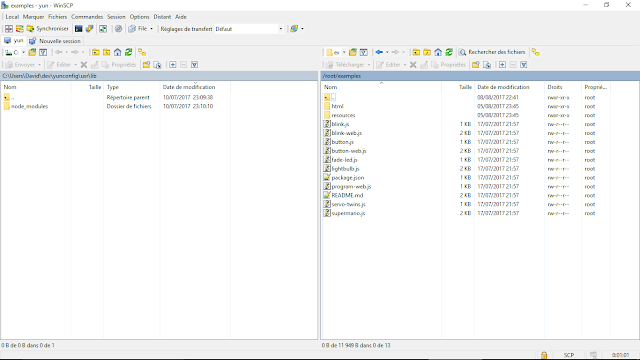Click local directory tree toggle icon
This screenshot has width=640, height=360.
point(142,52)
